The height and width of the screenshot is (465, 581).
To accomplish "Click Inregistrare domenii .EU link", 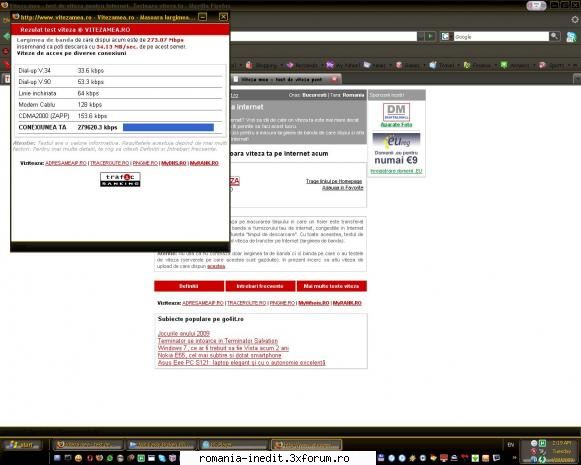I will point(396,171).
